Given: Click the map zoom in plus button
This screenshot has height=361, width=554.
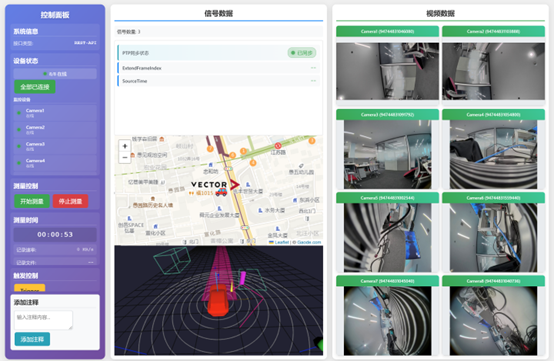Looking at the screenshot, I should [125, 146].
